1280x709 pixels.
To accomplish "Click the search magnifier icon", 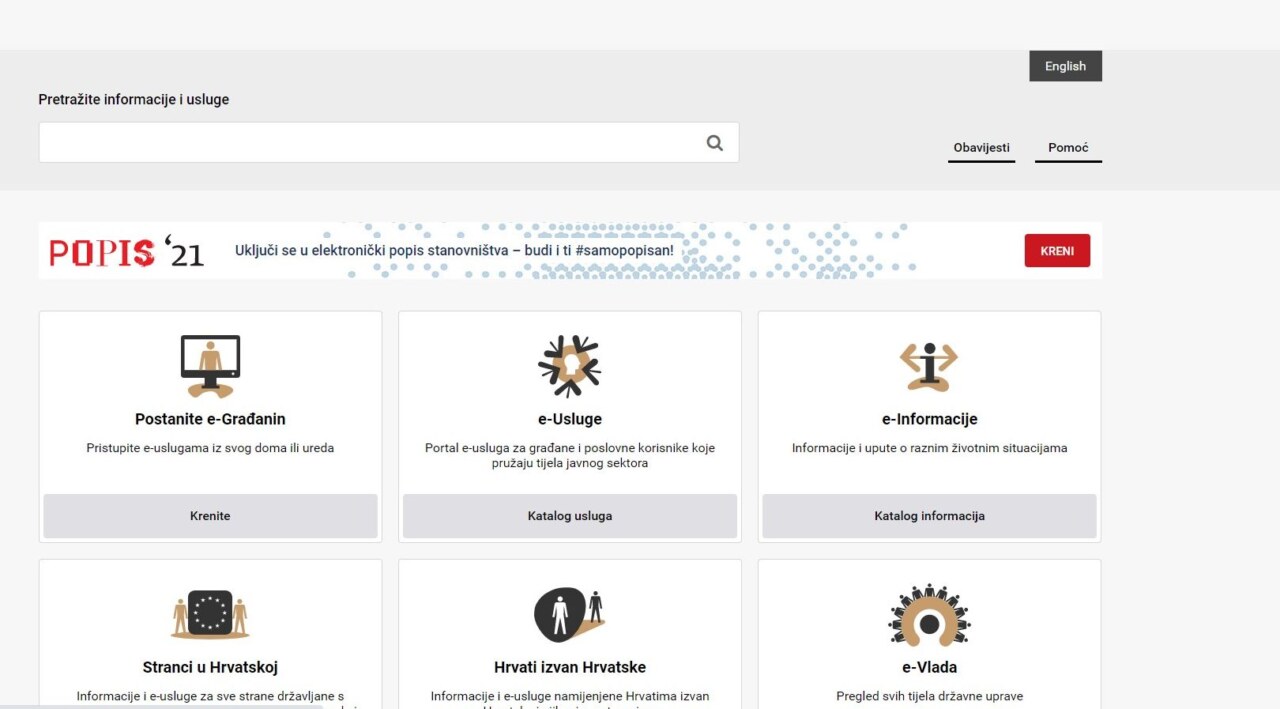I will (x=714, y=143).
